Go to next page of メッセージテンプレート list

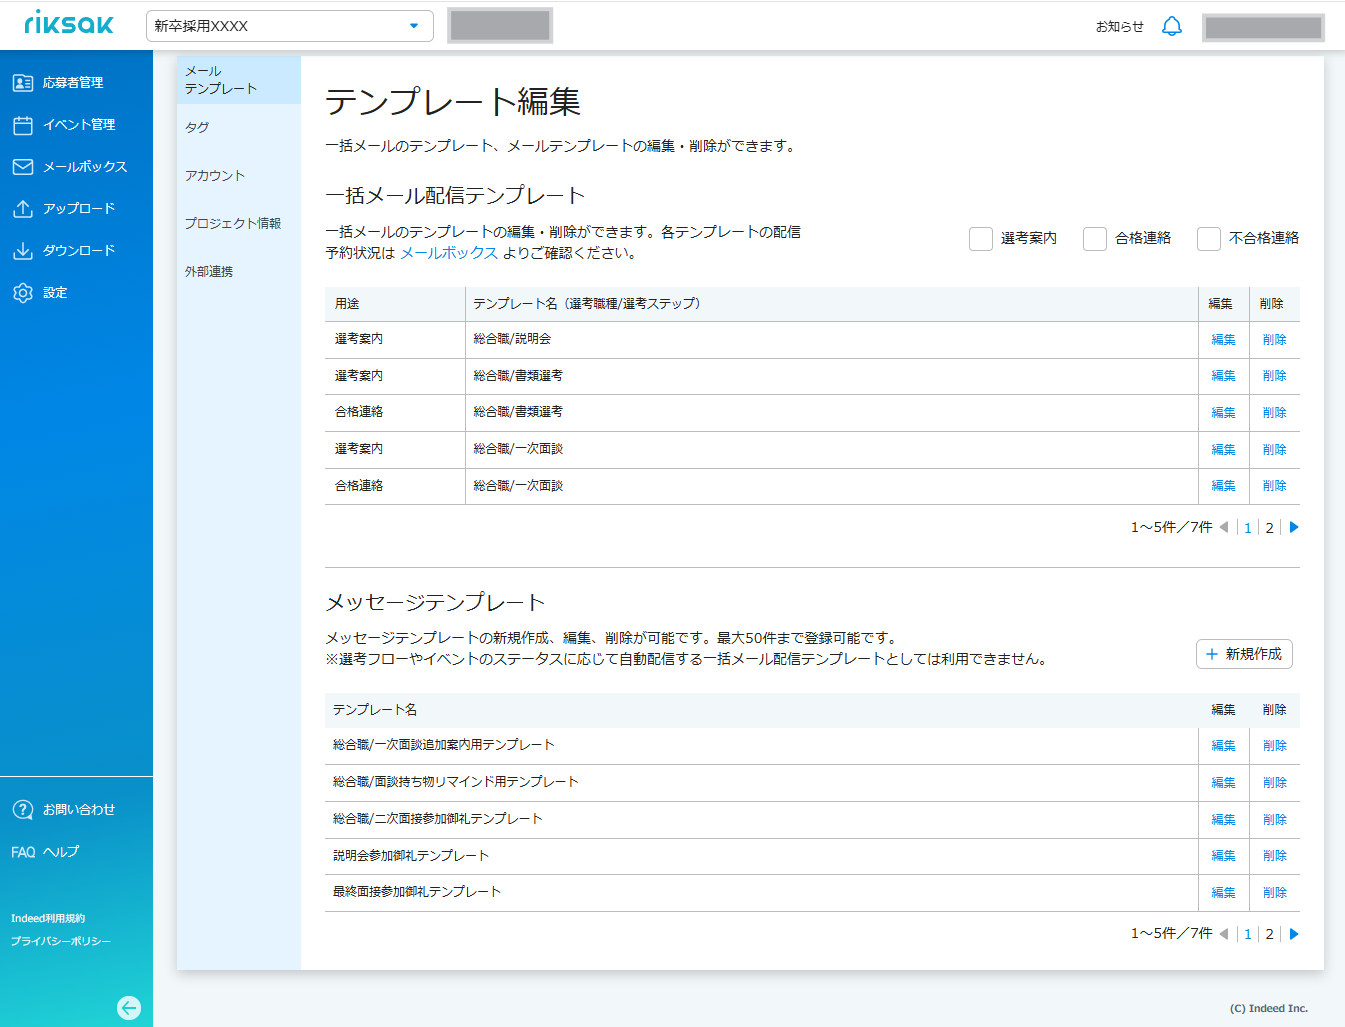pyautogui.click(x=1294, y=934)
